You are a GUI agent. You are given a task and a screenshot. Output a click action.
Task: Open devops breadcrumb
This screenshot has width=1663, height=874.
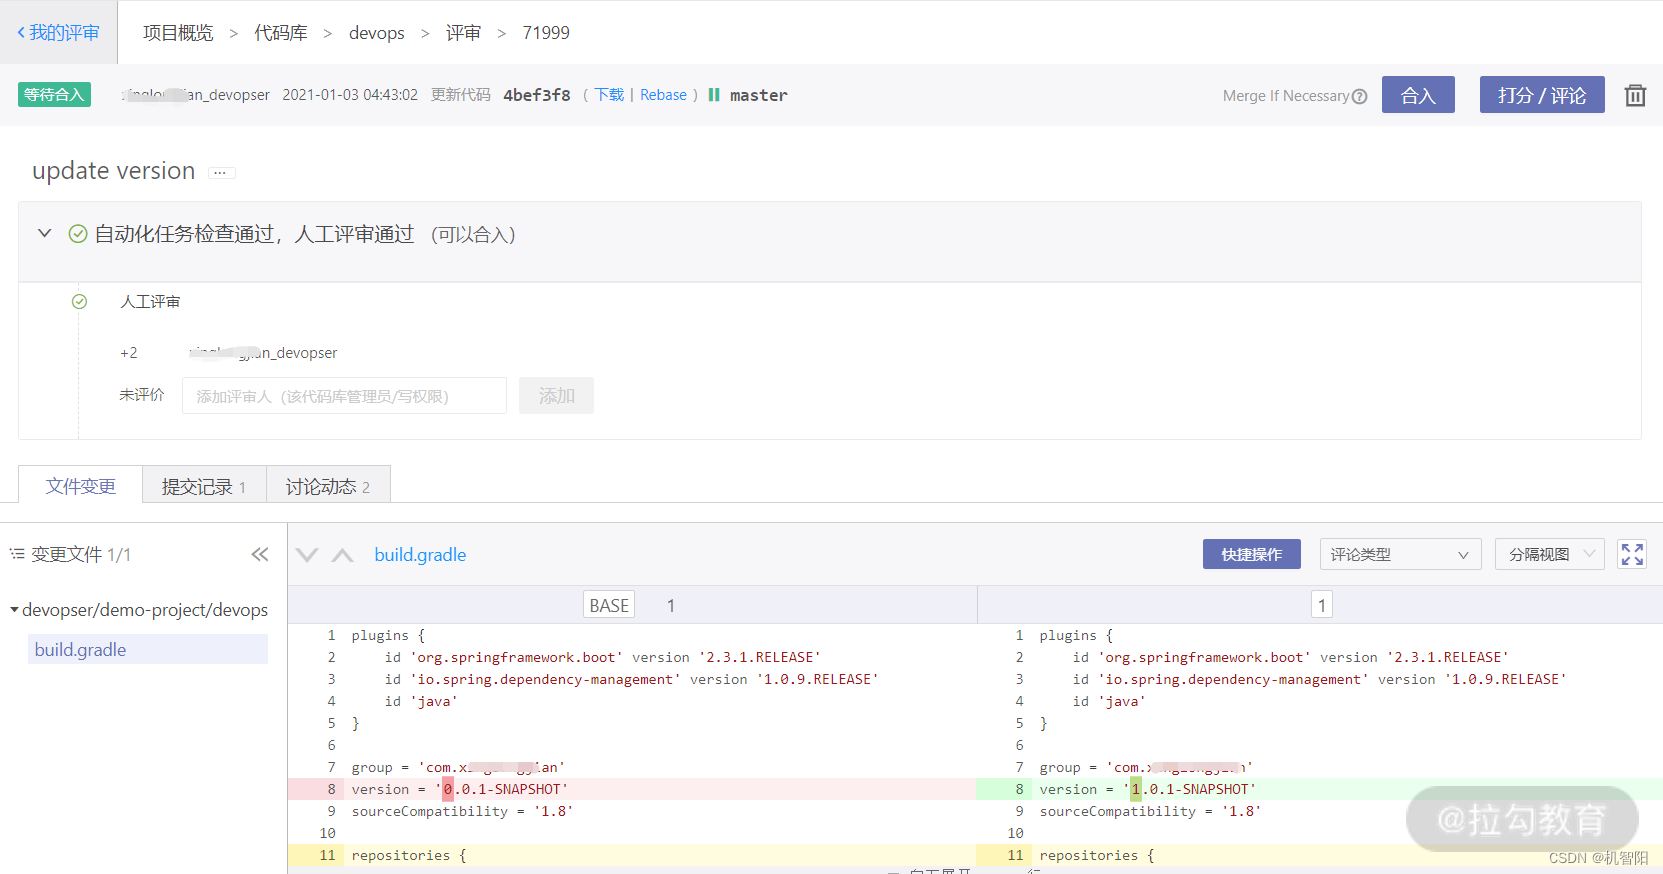pos(377,33)
